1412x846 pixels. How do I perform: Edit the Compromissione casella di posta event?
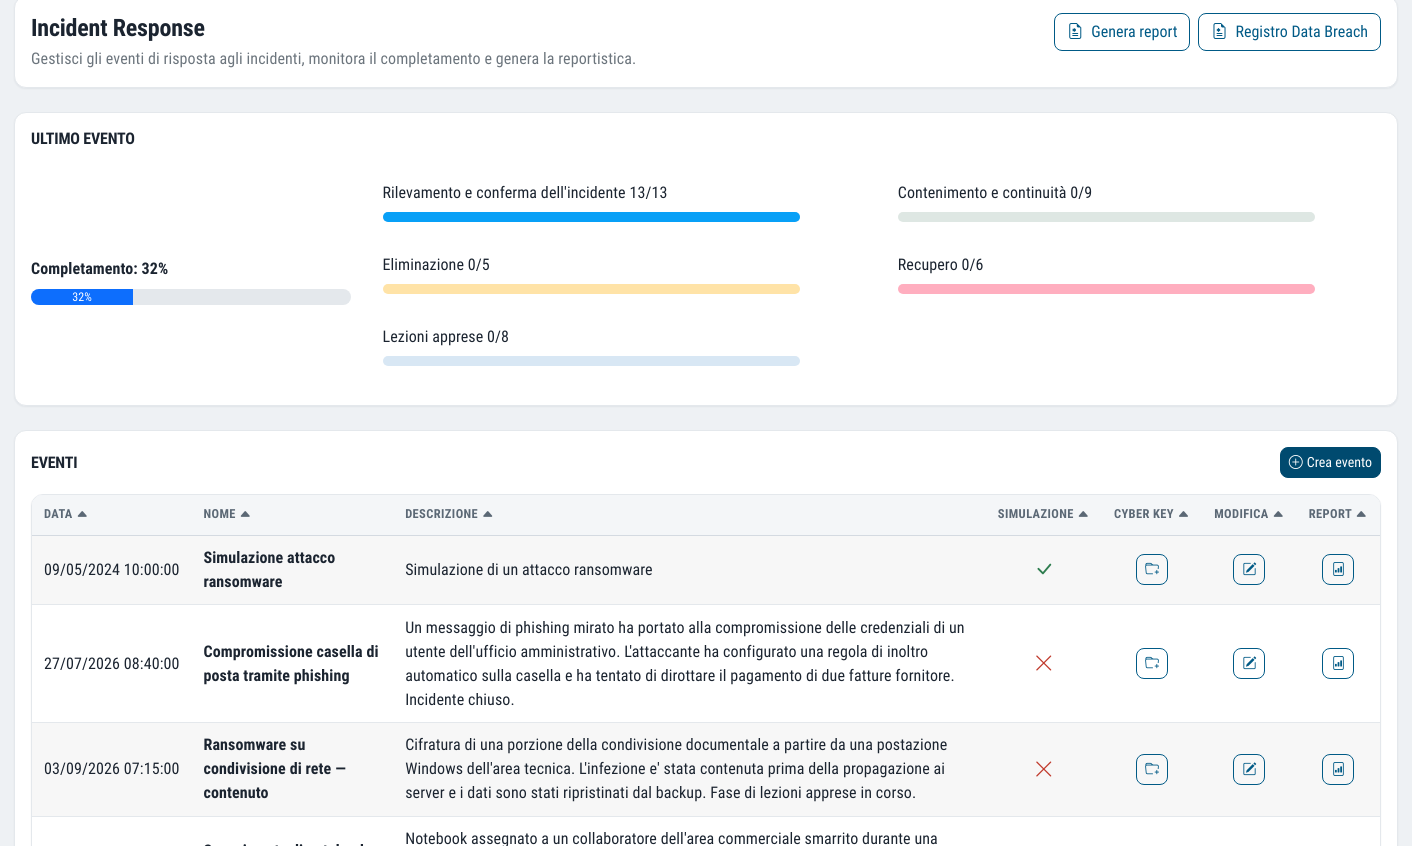(1249, 663)
